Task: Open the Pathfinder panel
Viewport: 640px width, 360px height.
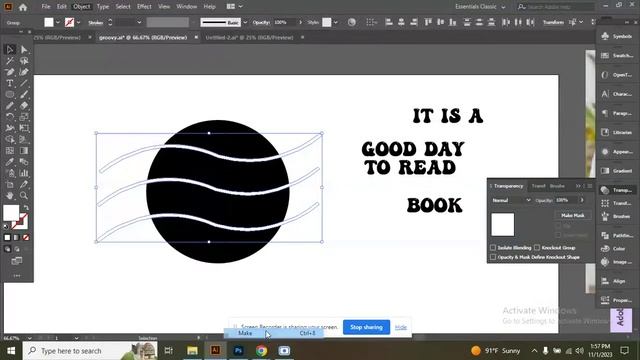Action: coord(617,236)
